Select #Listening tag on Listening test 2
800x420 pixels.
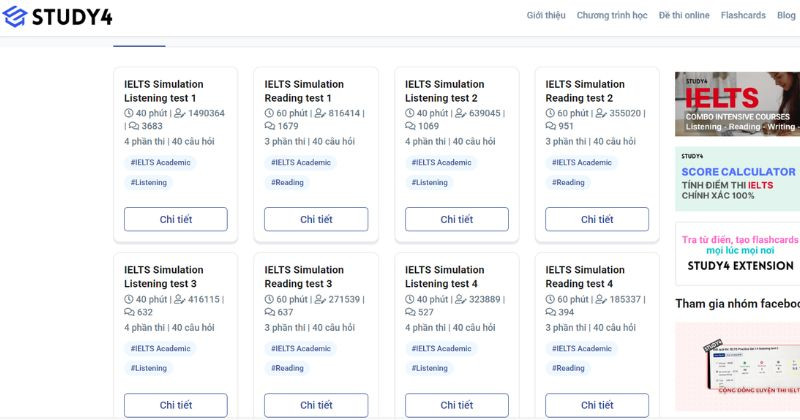(430, 183)
